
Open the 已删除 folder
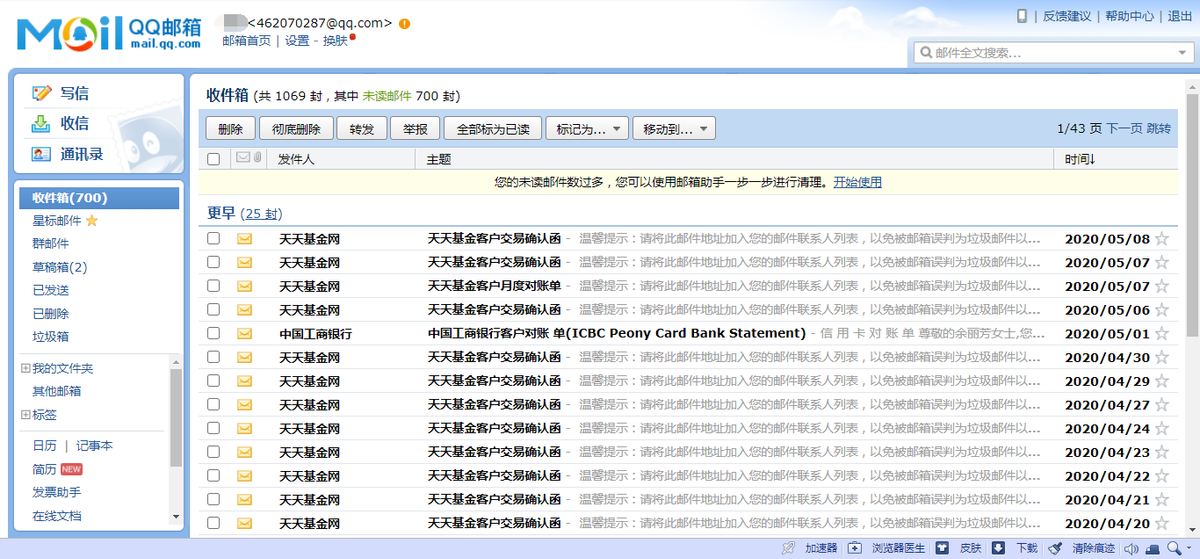50,313
